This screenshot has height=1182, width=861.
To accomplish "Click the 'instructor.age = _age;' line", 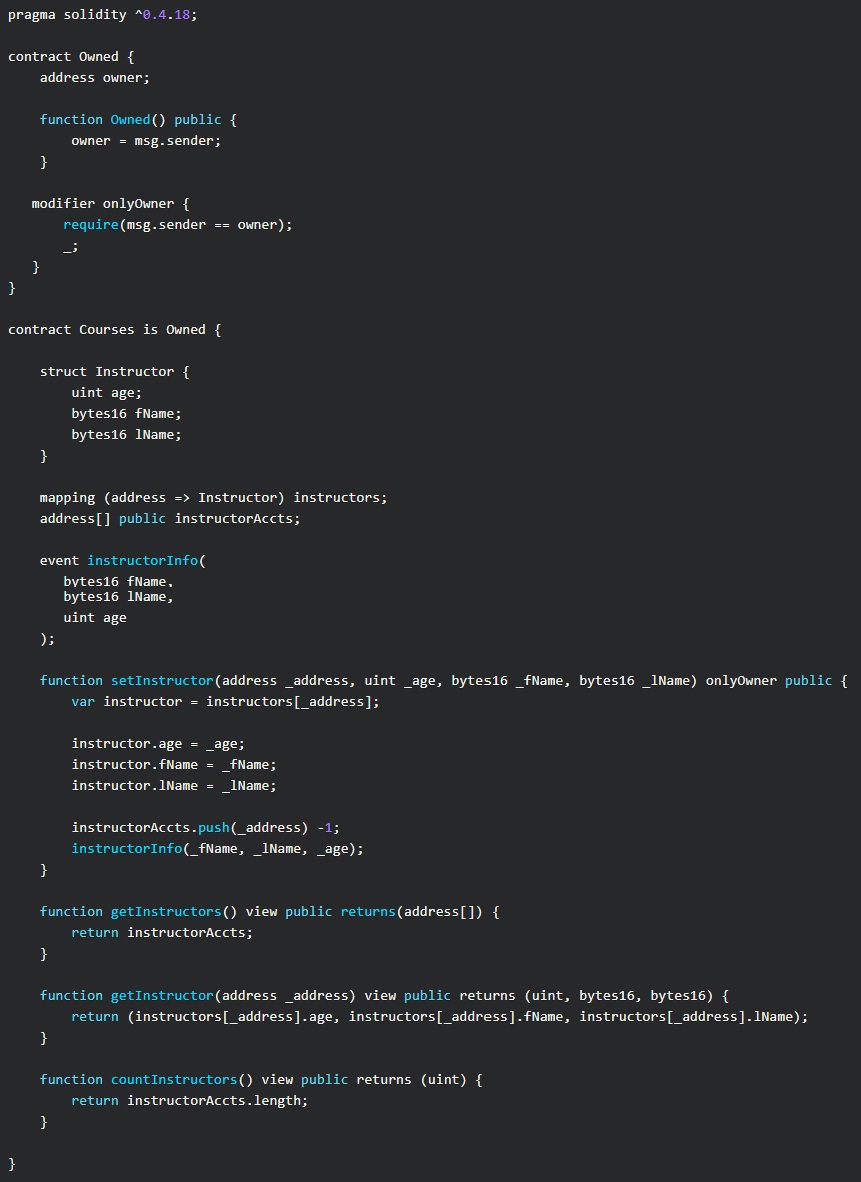I will click(x=158, y=744).
